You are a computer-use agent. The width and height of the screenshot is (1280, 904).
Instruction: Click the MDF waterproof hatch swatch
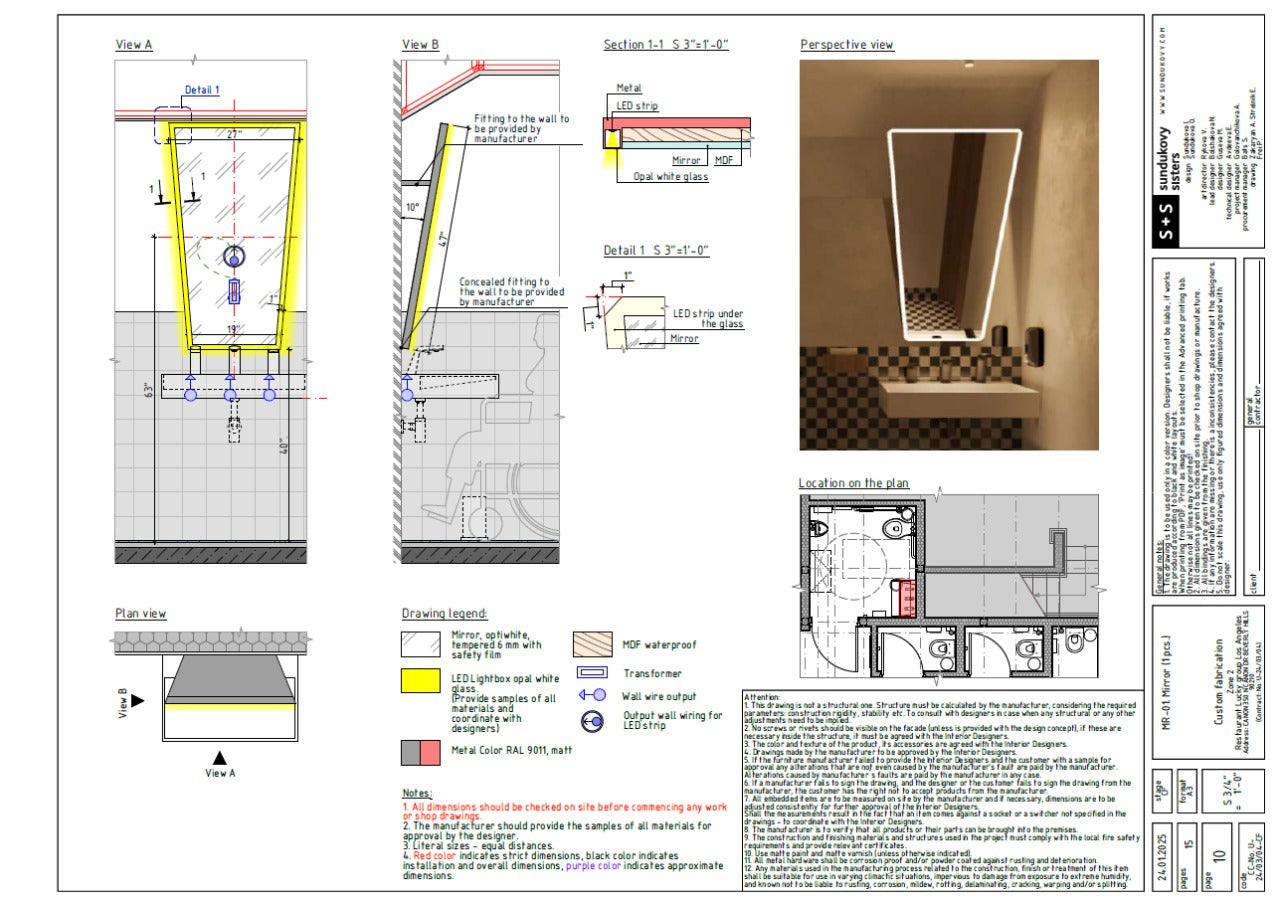(593, 645)
